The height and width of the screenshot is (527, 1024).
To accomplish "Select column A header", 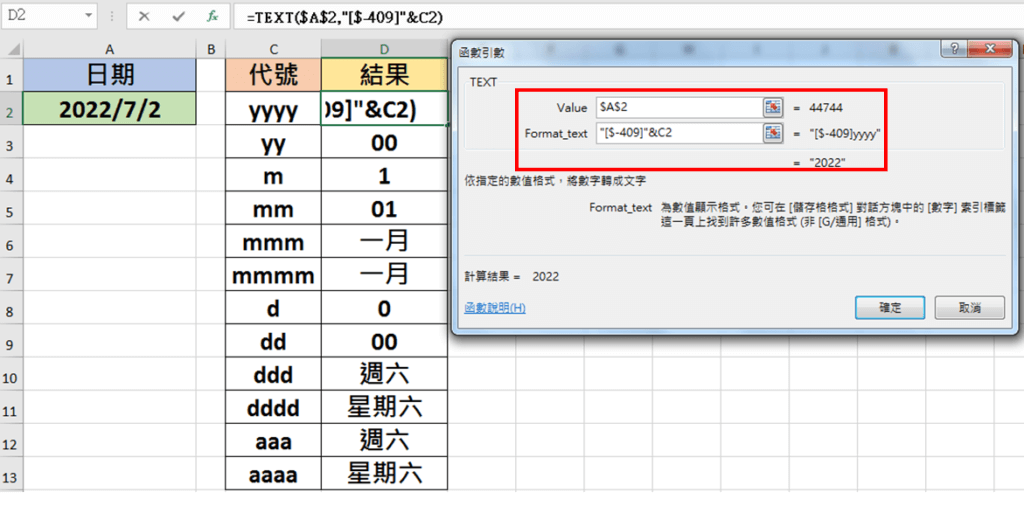I will [x=109, y=49].
